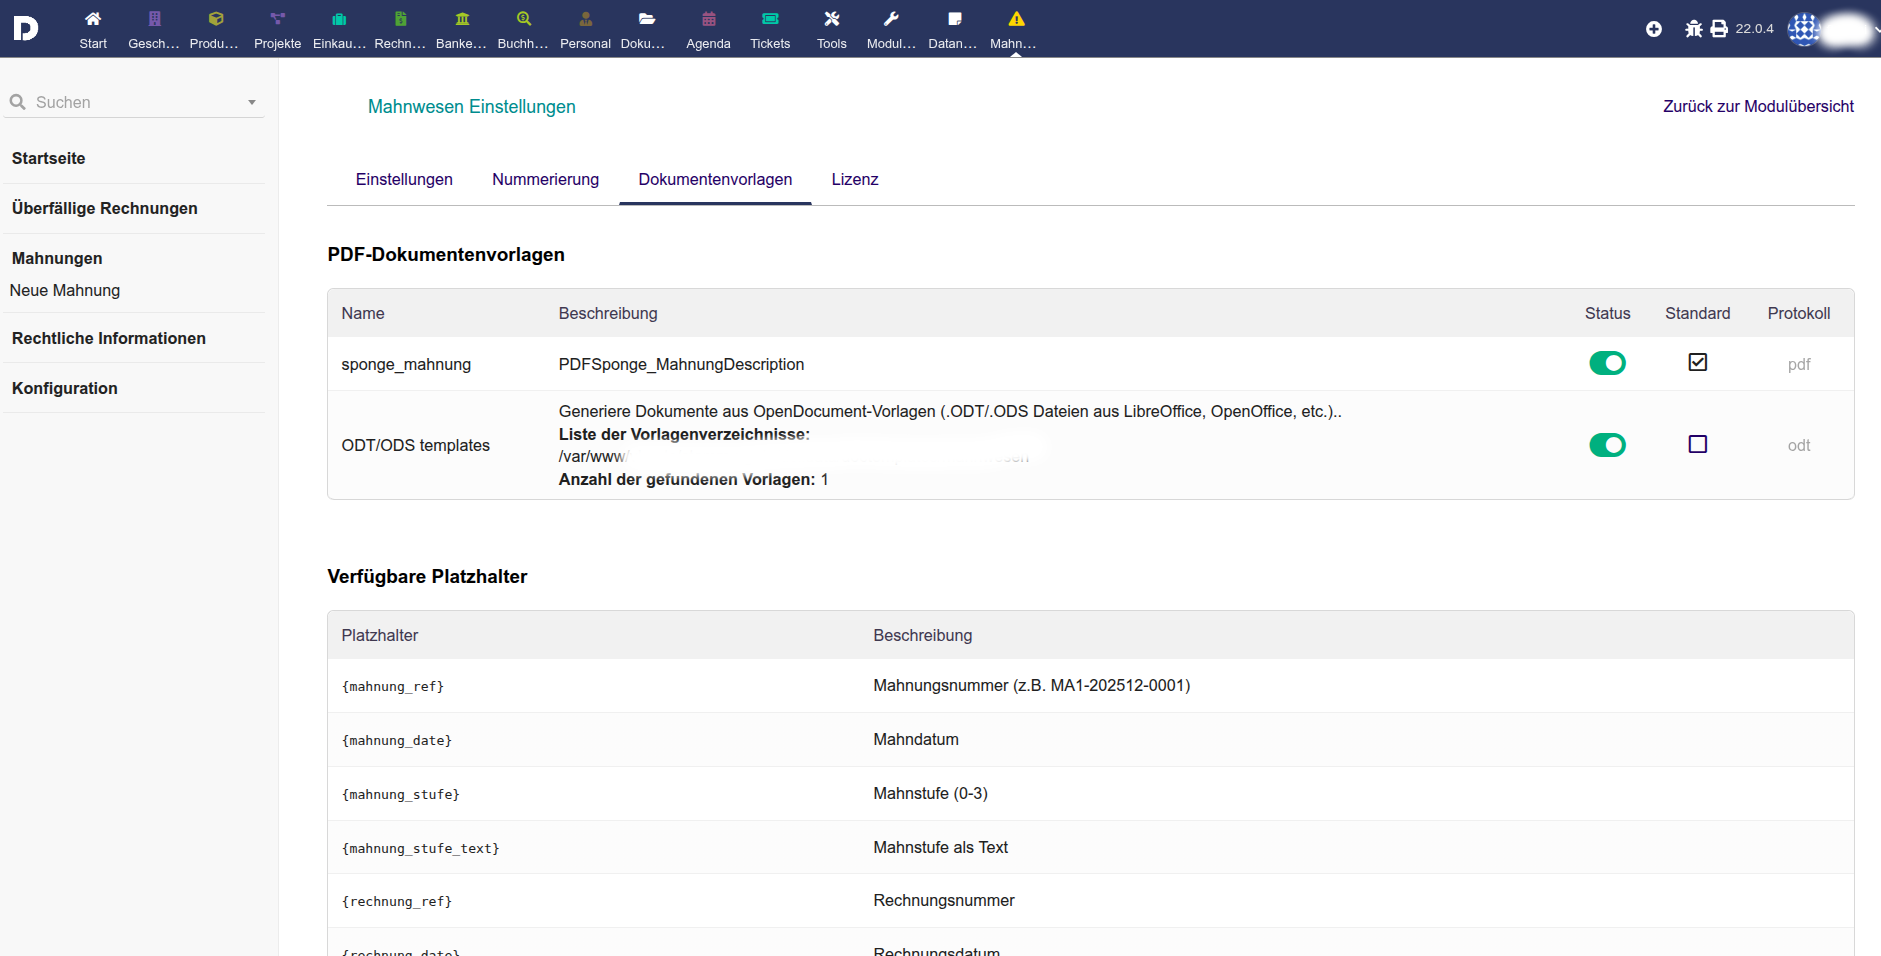This screenshot has width=1881, height=956.
Task: Open the Personal HR module icon
Action: [x=585, y=20]
